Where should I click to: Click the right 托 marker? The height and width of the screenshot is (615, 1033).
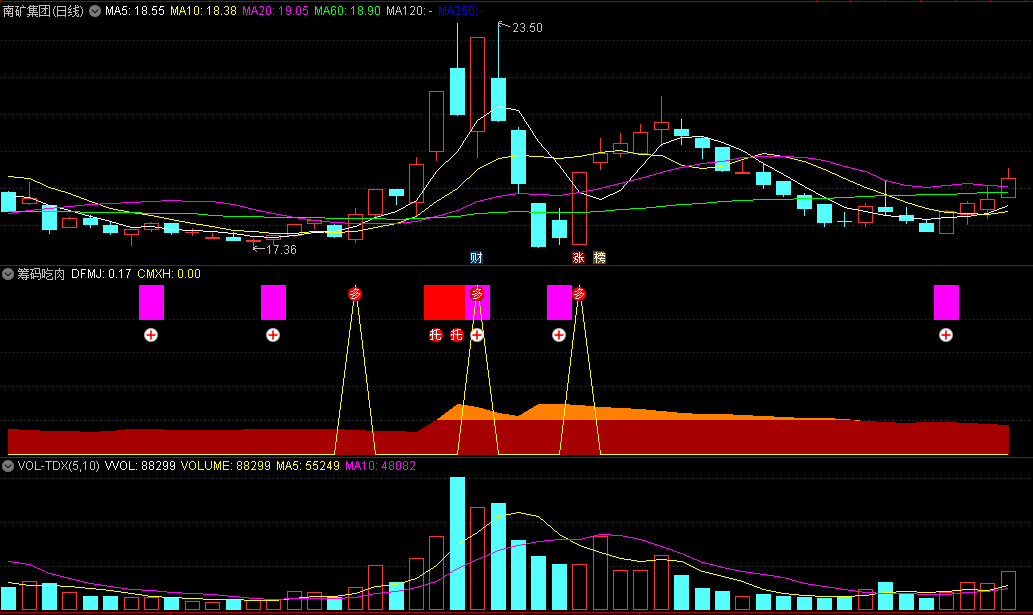[457, 335]
